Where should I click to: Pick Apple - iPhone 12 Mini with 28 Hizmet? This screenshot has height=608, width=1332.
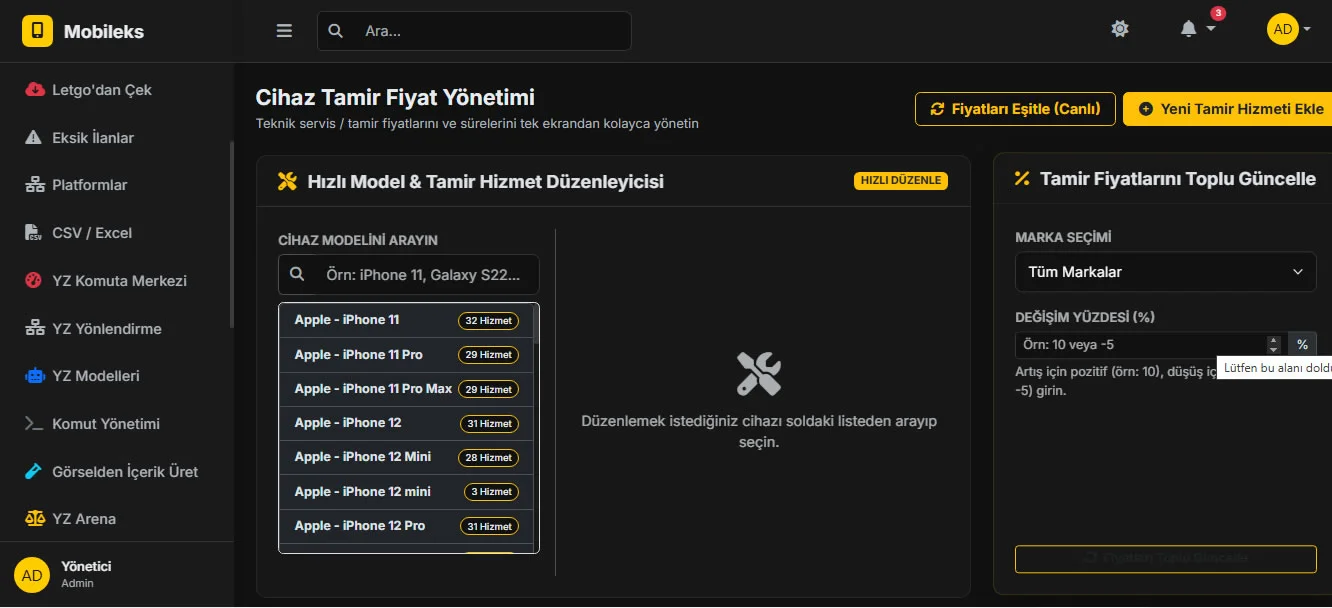406,457
